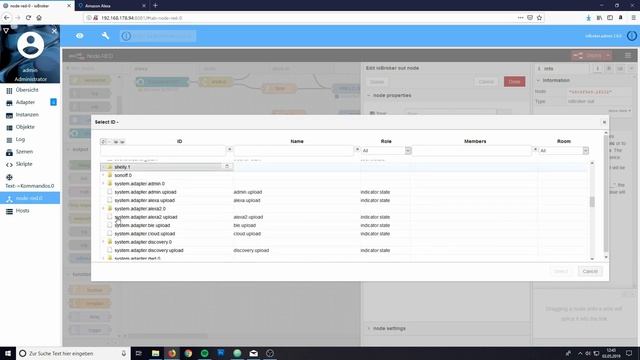Image resolution: width=640 pixels, height=360 pixels.
Task: Open Szenen in the sidebar
Action: (24, 151)
